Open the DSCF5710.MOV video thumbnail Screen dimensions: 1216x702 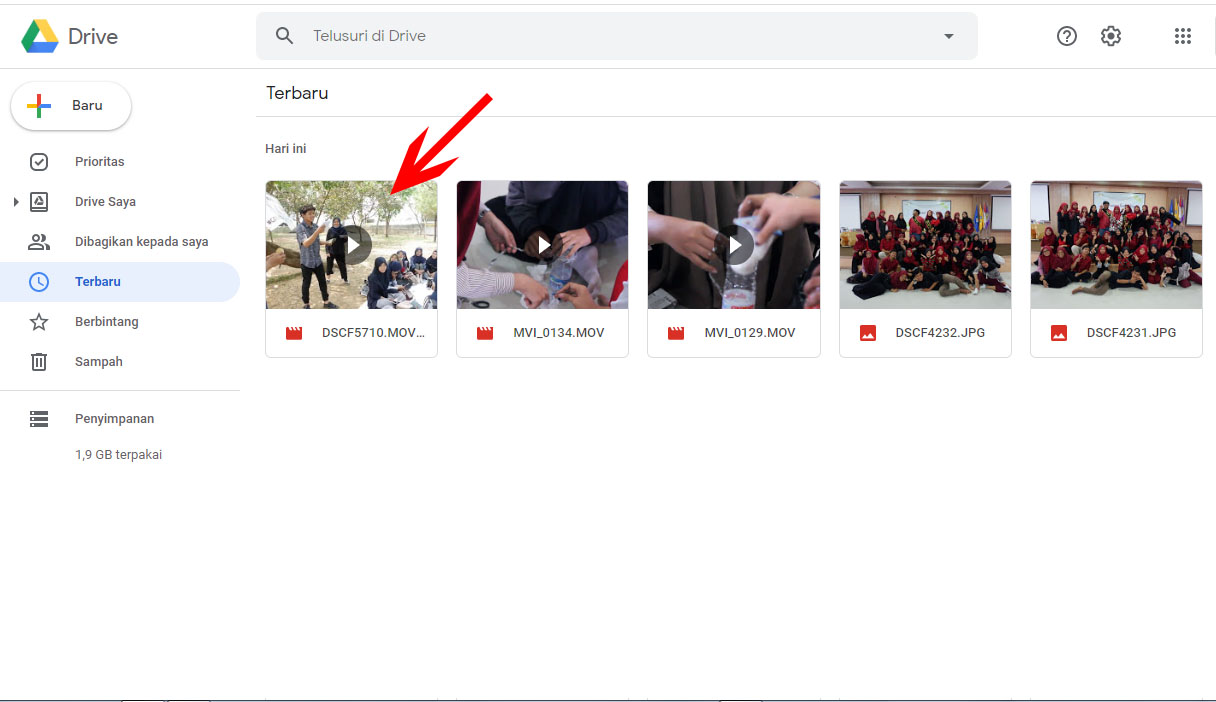click(x=351, y=245)
